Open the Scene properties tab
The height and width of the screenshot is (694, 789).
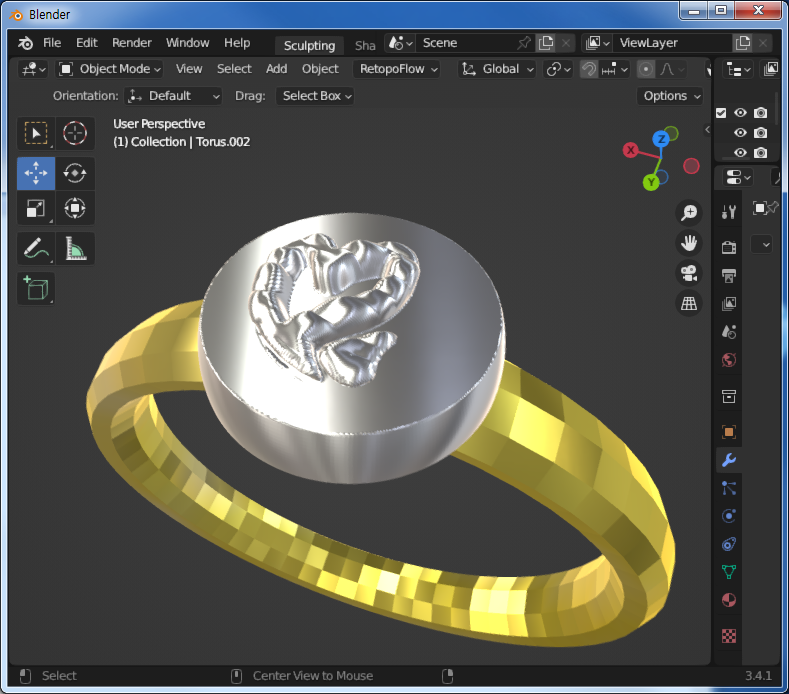click(x=729, y=332)
